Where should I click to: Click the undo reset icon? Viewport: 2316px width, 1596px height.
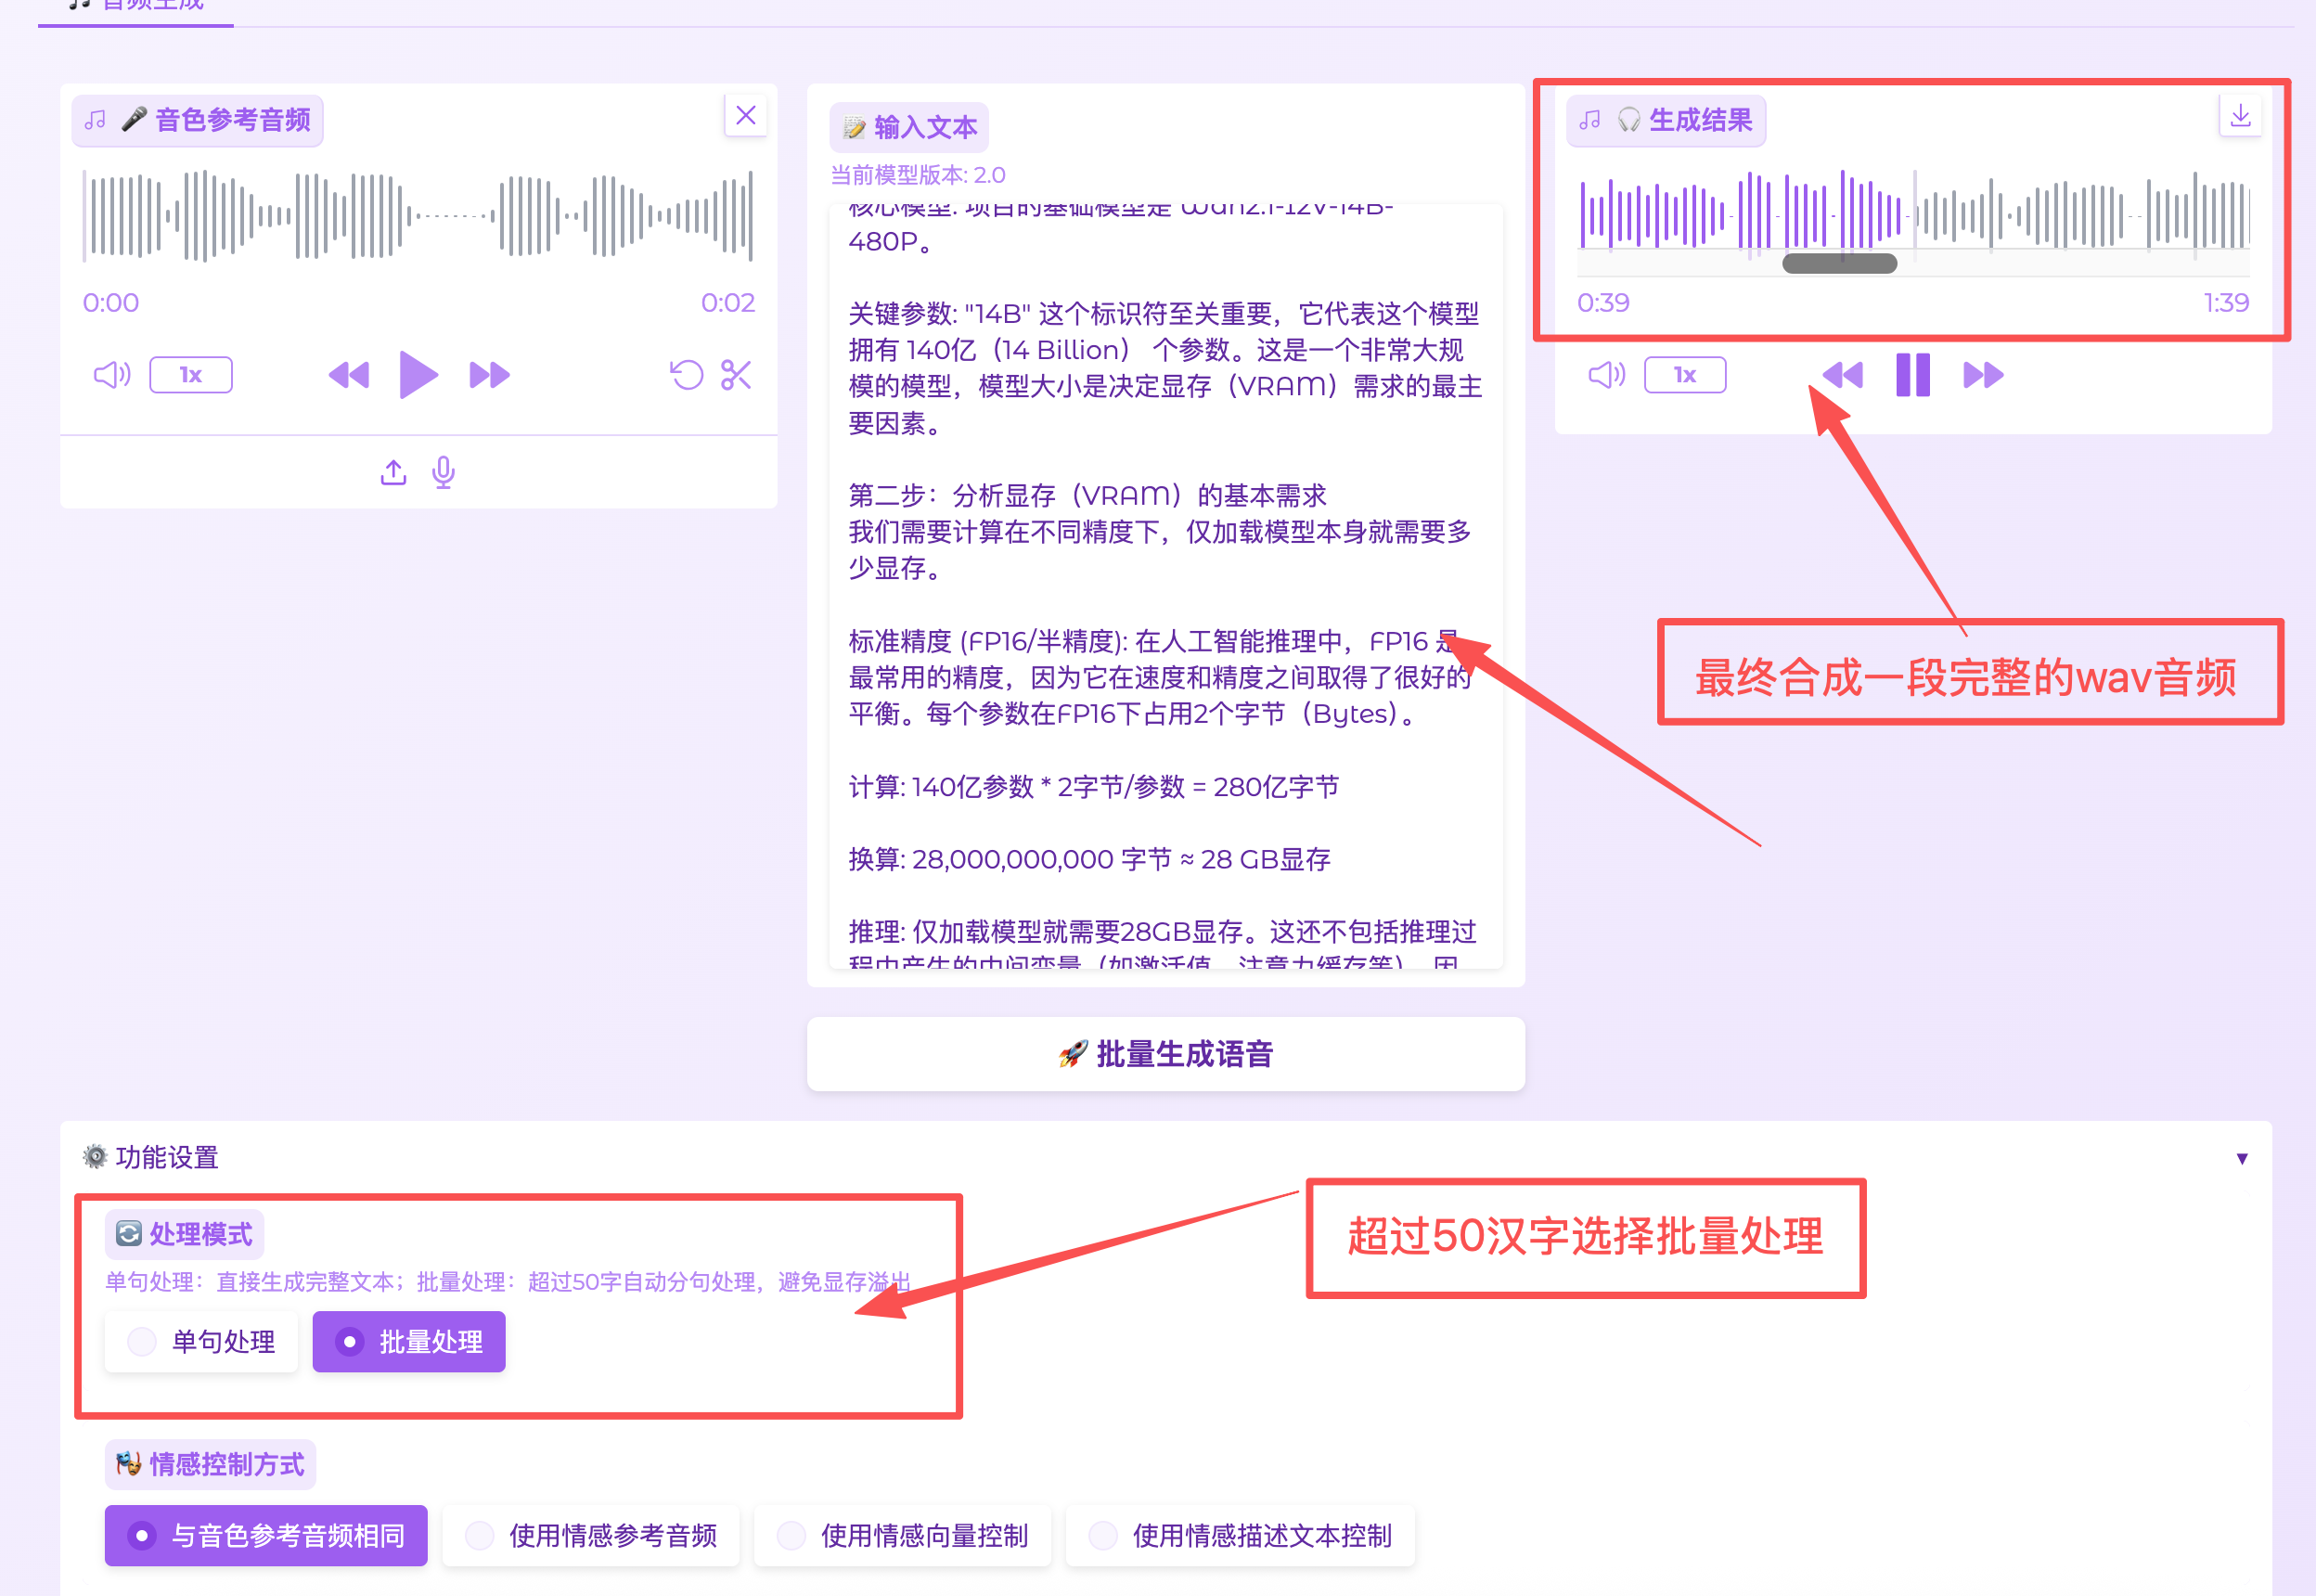(x=686, y=375)
